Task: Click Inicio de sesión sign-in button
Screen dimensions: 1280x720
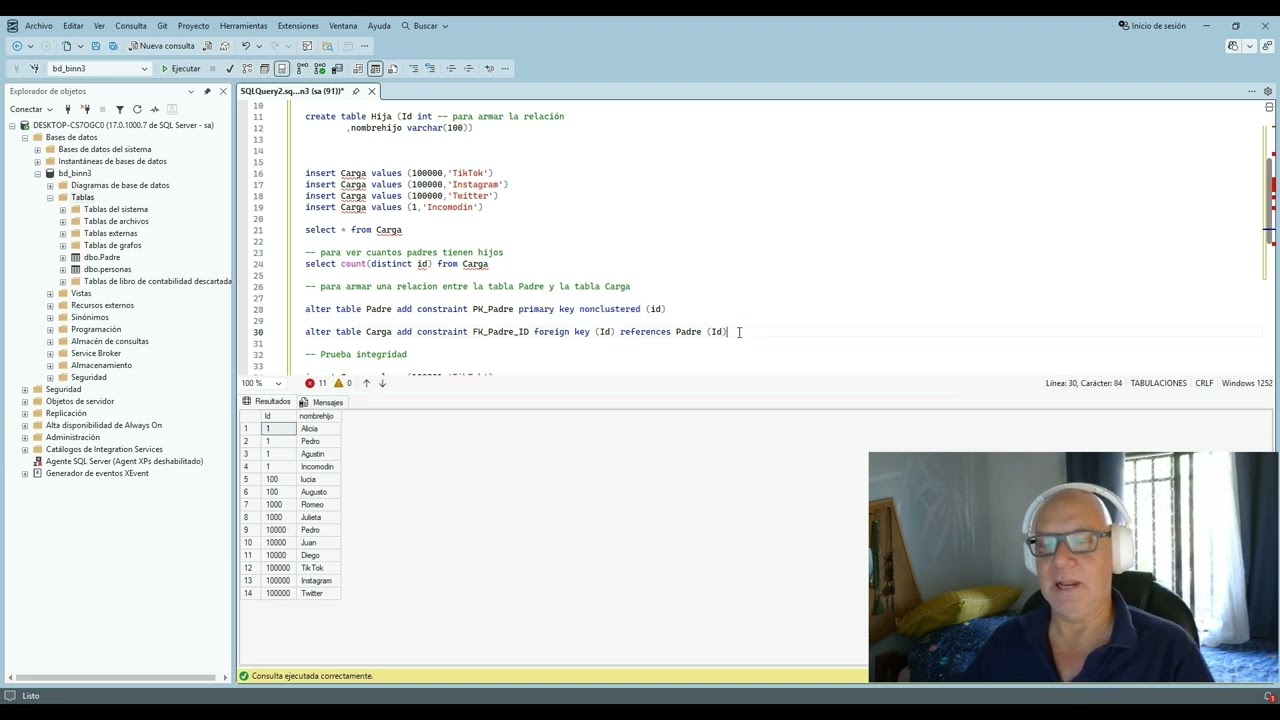Action: (1153, 26)
